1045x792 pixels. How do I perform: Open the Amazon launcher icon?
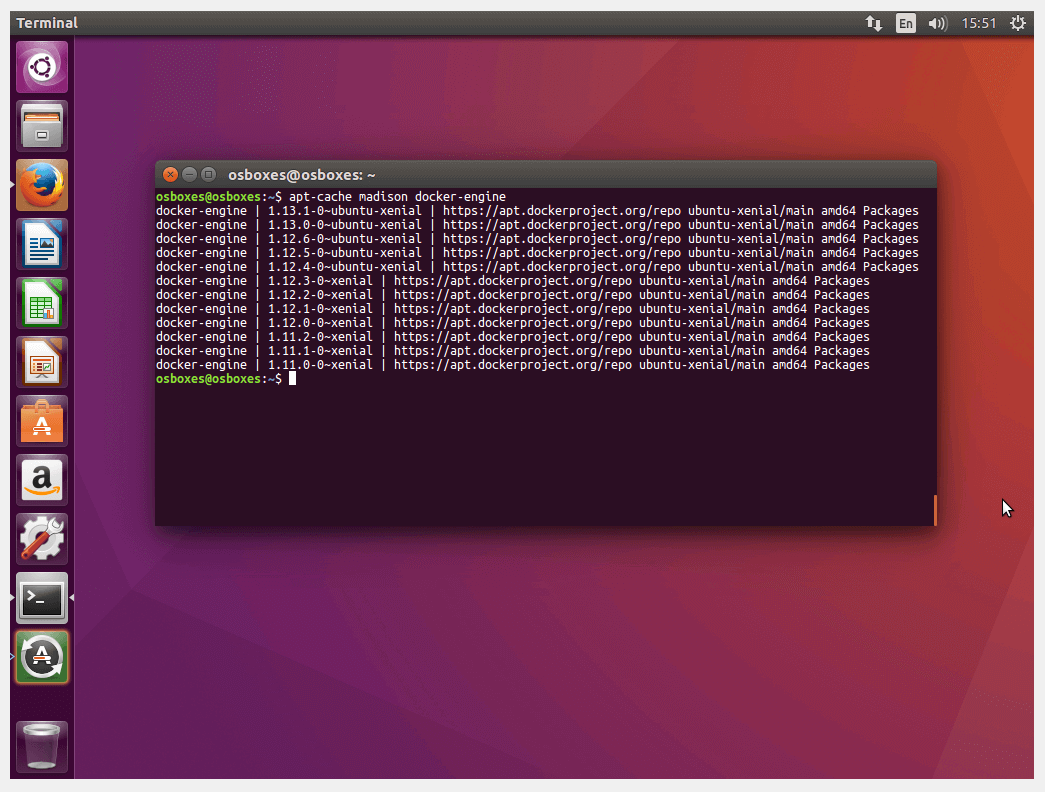pyautogui.click(x=42, y=481)
